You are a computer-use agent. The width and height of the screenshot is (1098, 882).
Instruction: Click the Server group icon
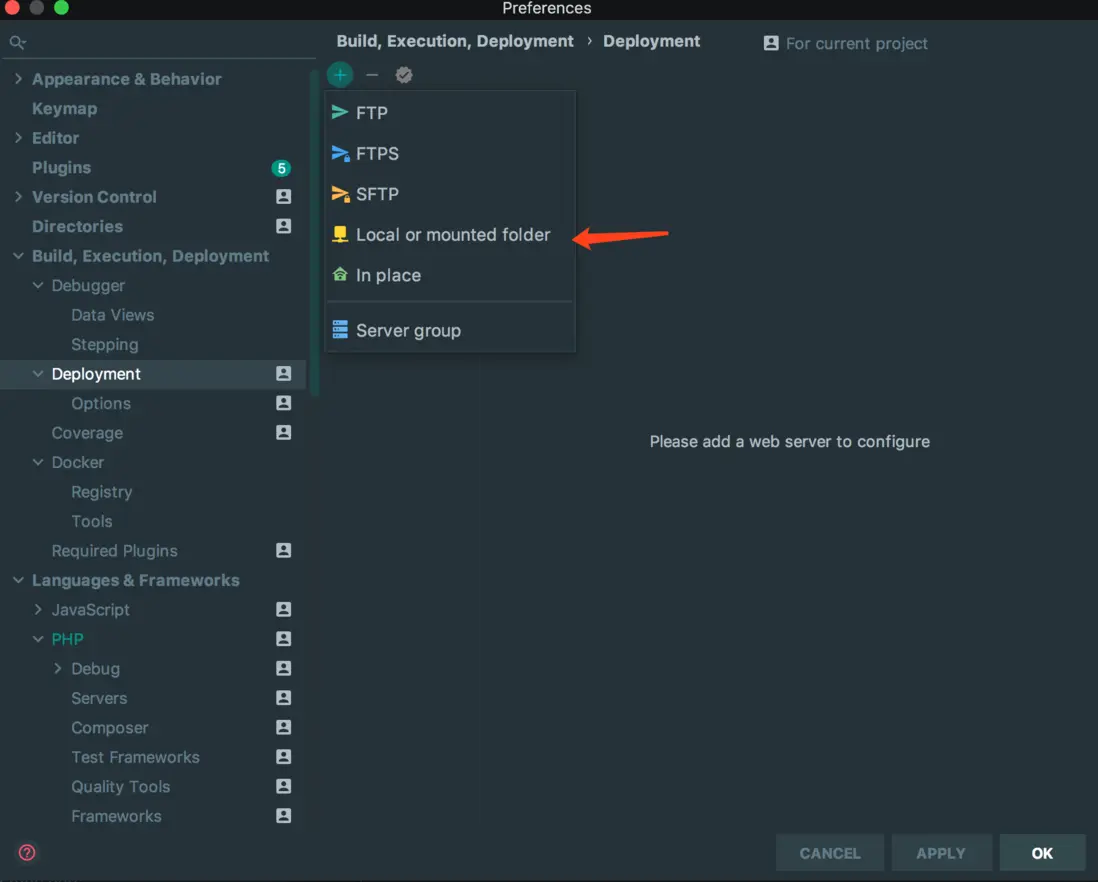340,330
